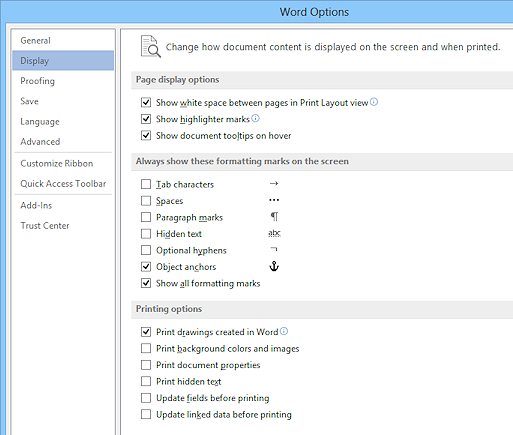Viewport: 513px width, 435px height.
Task: Click the Printing options heading
Action: tap(169, 309)
